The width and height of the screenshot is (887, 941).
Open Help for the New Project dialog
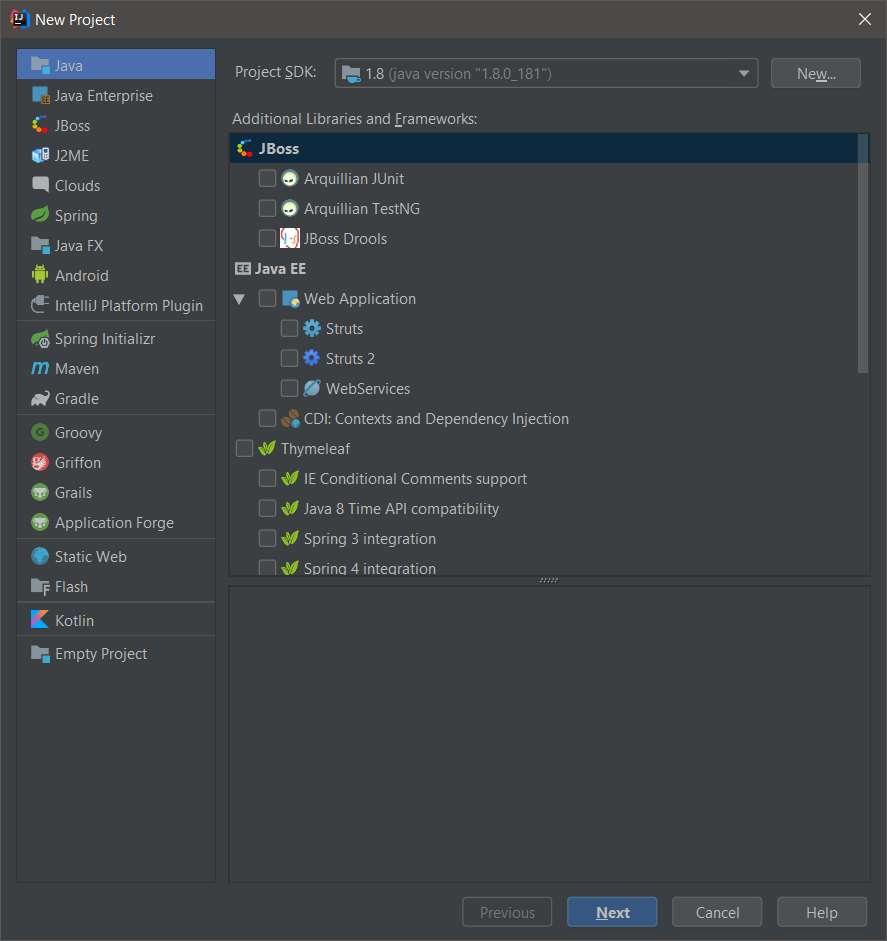coord(822,912)
